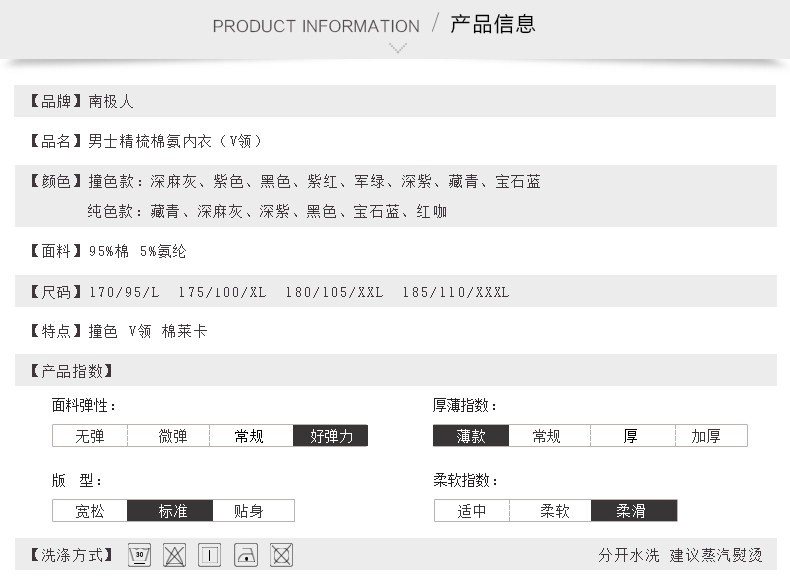Select the 无弹 elasticity option
790x580 pixels.
click(90, 436)
